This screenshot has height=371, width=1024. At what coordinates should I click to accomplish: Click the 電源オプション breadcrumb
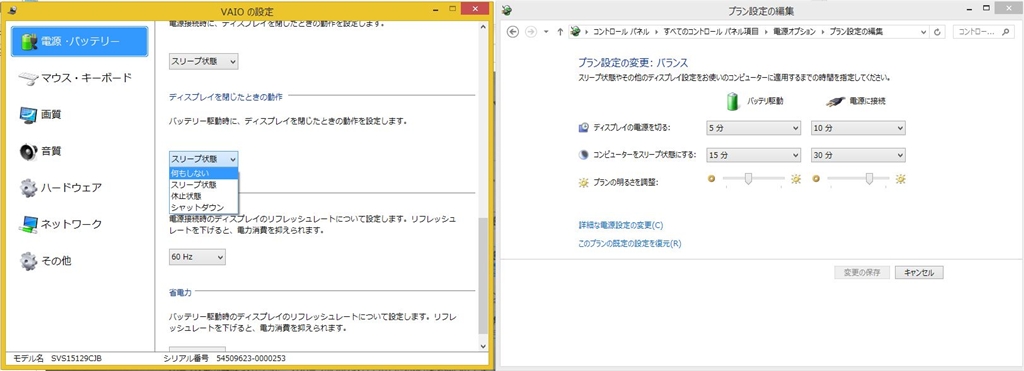794,32
